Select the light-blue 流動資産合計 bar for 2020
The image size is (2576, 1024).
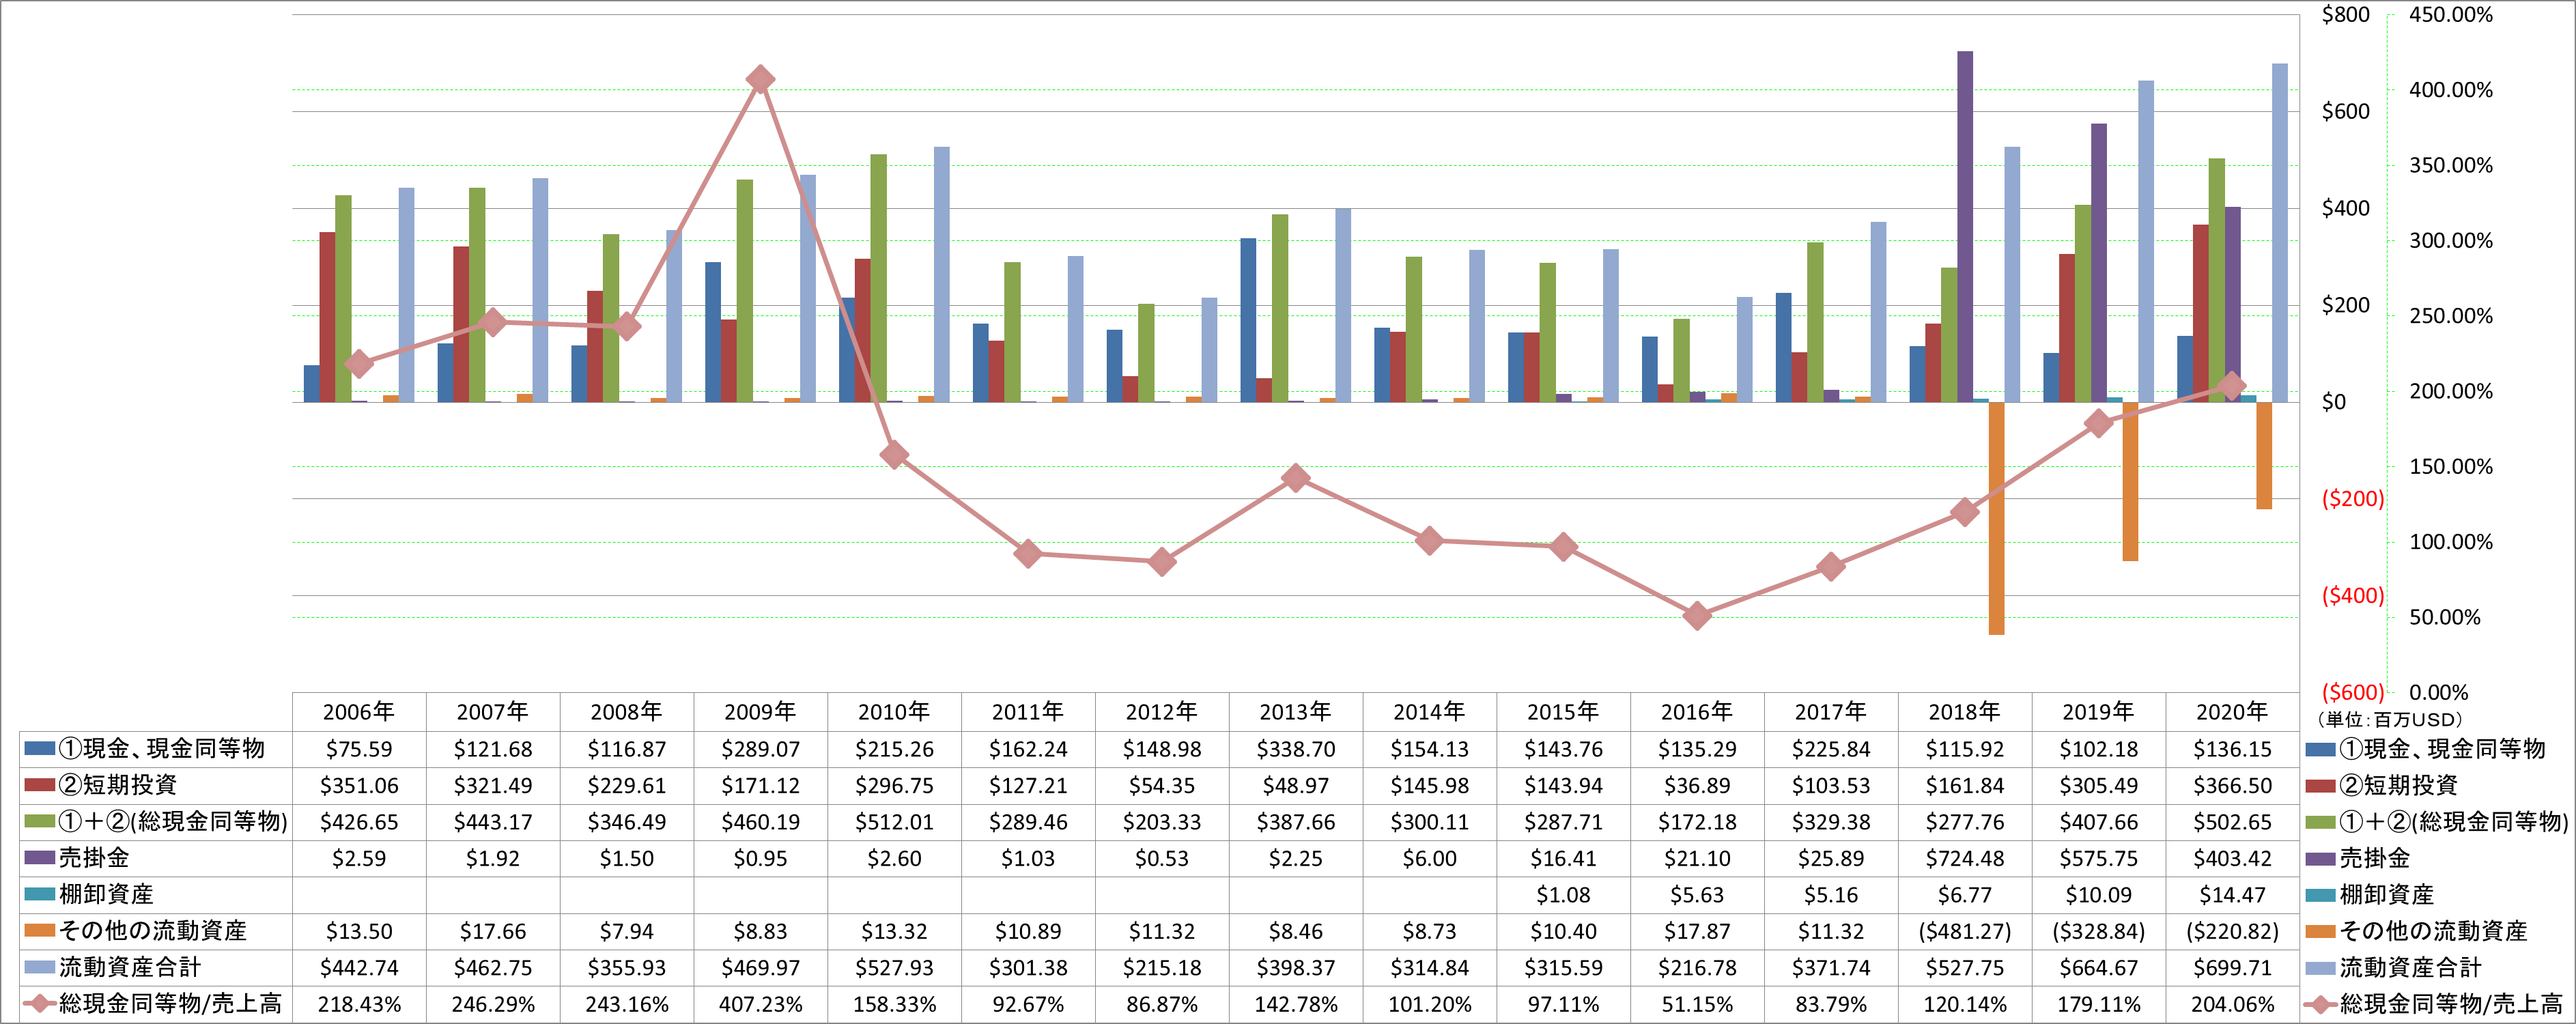[2280, 233]
